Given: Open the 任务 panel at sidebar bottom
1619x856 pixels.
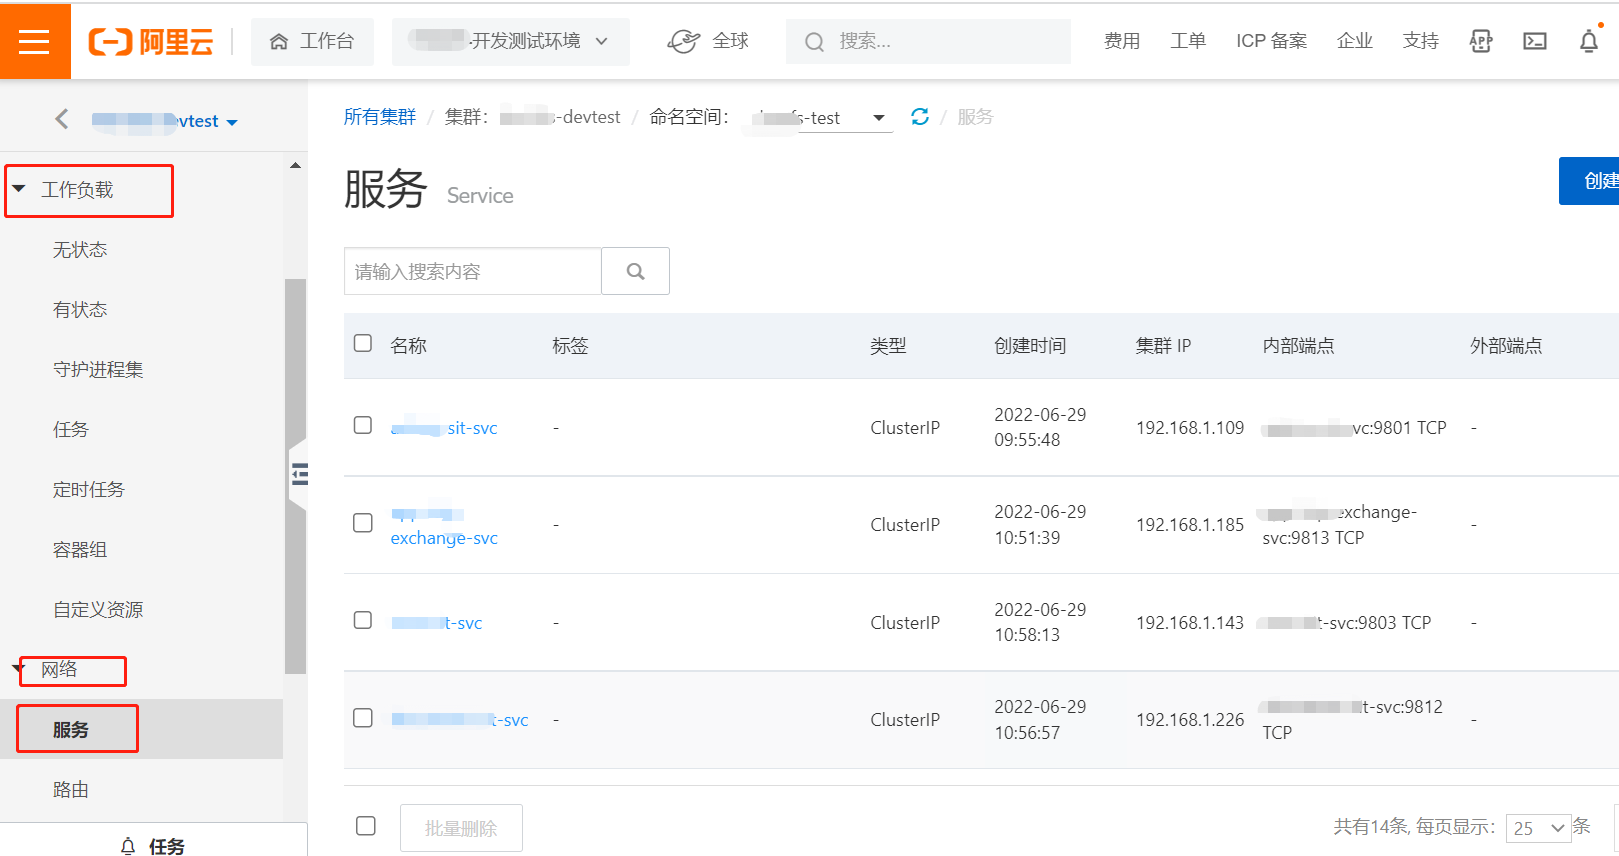Looking at the screenshot, I should click(x=153, y=846).
